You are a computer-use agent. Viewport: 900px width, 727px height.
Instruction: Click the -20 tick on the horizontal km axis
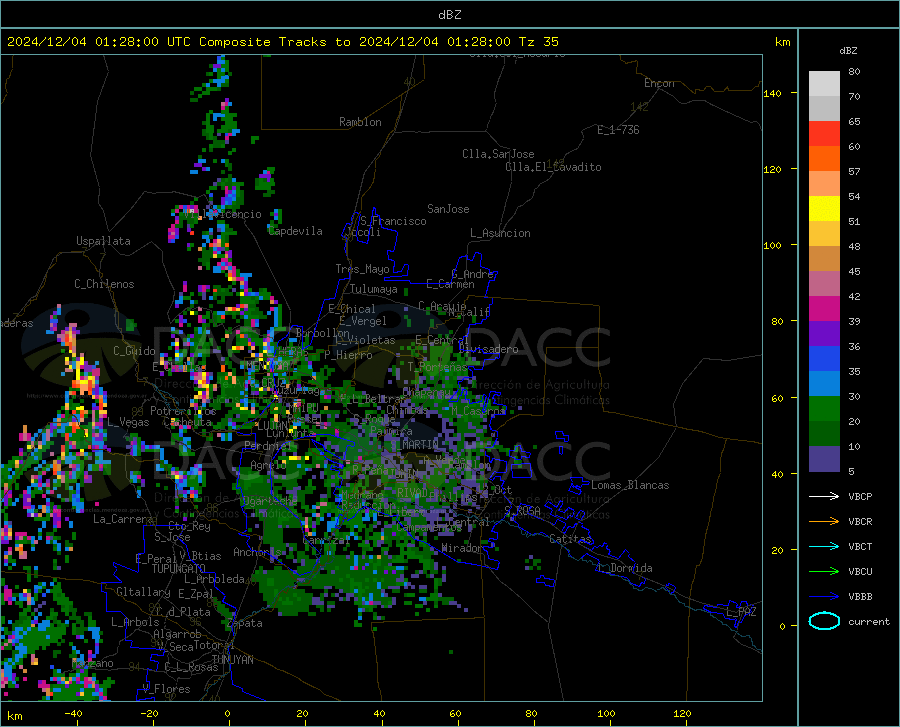[149, 713]
